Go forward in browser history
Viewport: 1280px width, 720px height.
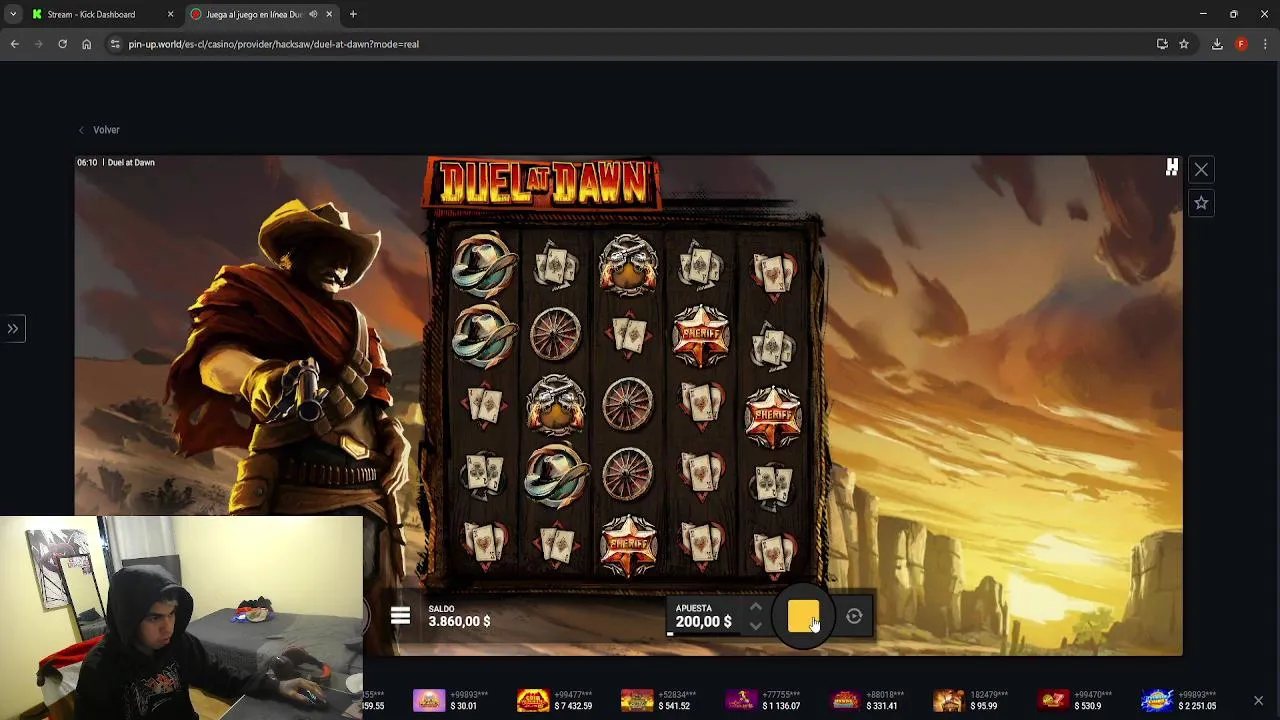point(38,44)
